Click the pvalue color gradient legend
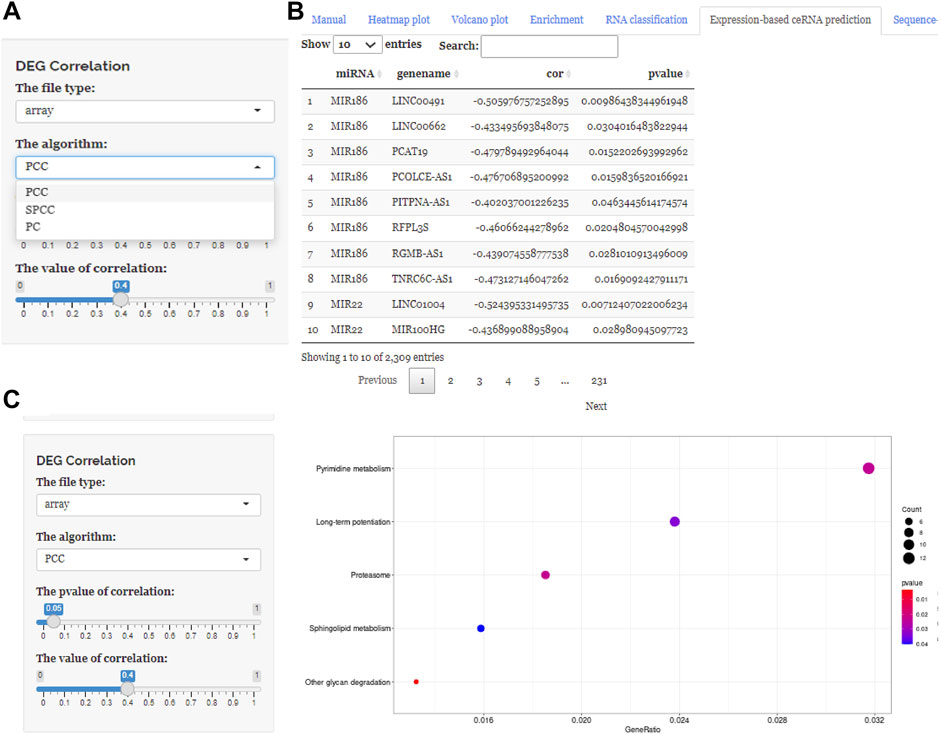Screen dimensions: 941x734 point(907,616)
